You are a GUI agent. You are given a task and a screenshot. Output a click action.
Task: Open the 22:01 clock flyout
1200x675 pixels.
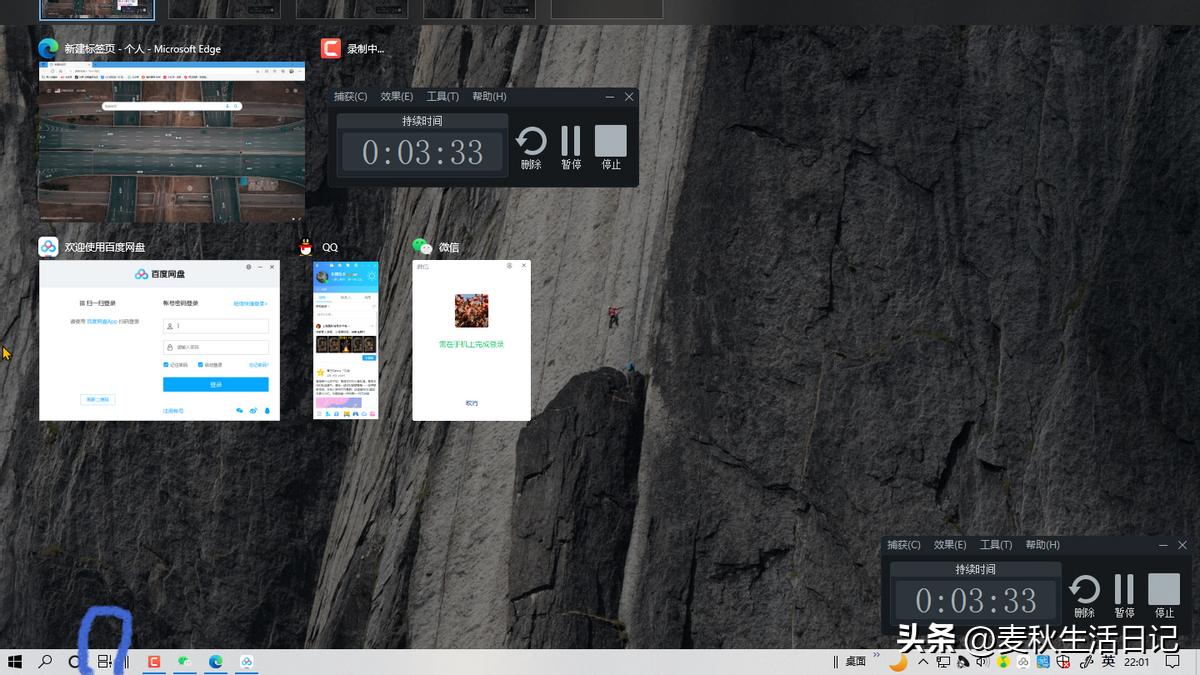[x=1136, y=662]
